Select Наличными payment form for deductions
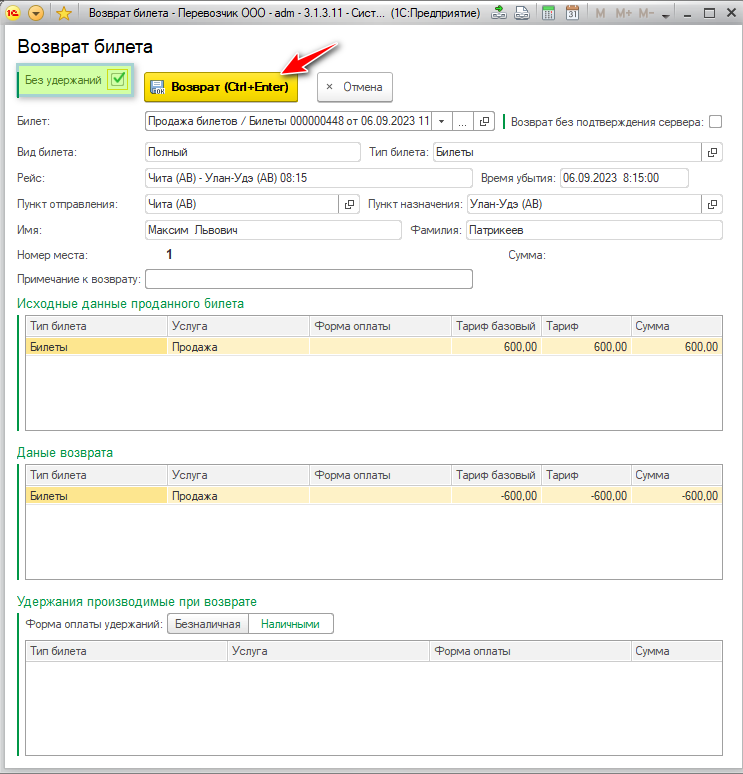 point(290,624)
